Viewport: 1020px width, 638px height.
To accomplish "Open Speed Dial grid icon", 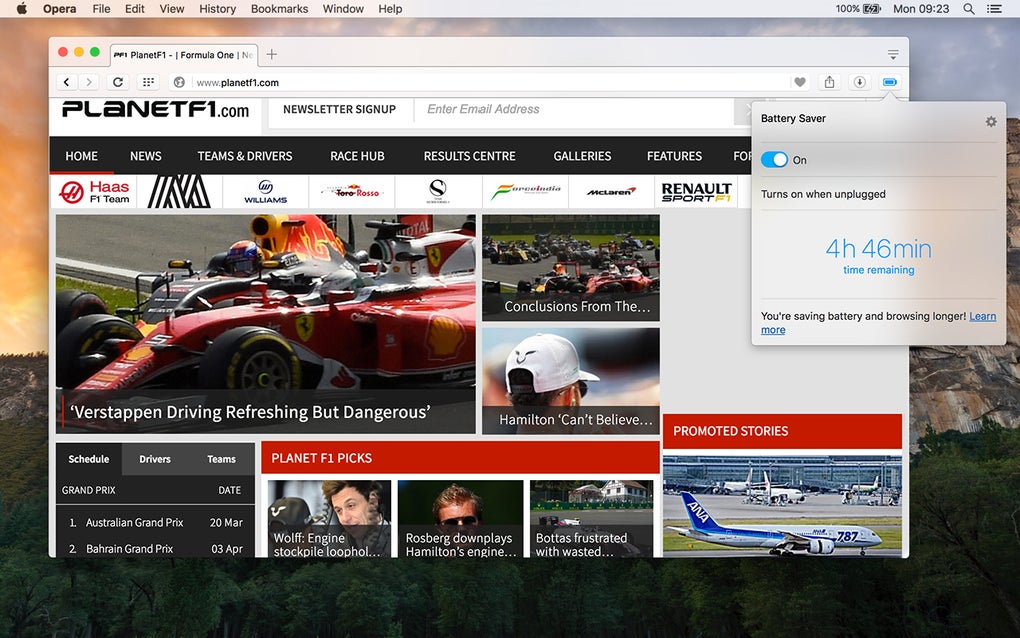I will (148, 82).
